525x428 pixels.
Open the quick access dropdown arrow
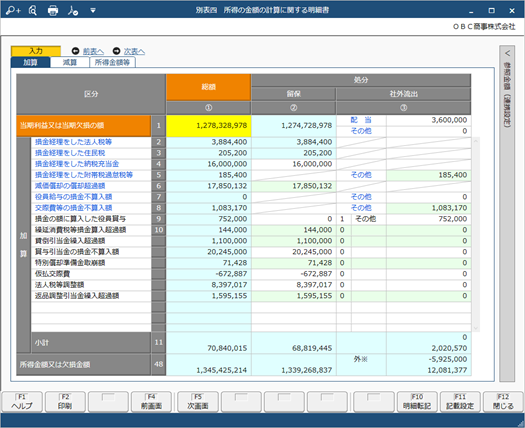(93, 11)
